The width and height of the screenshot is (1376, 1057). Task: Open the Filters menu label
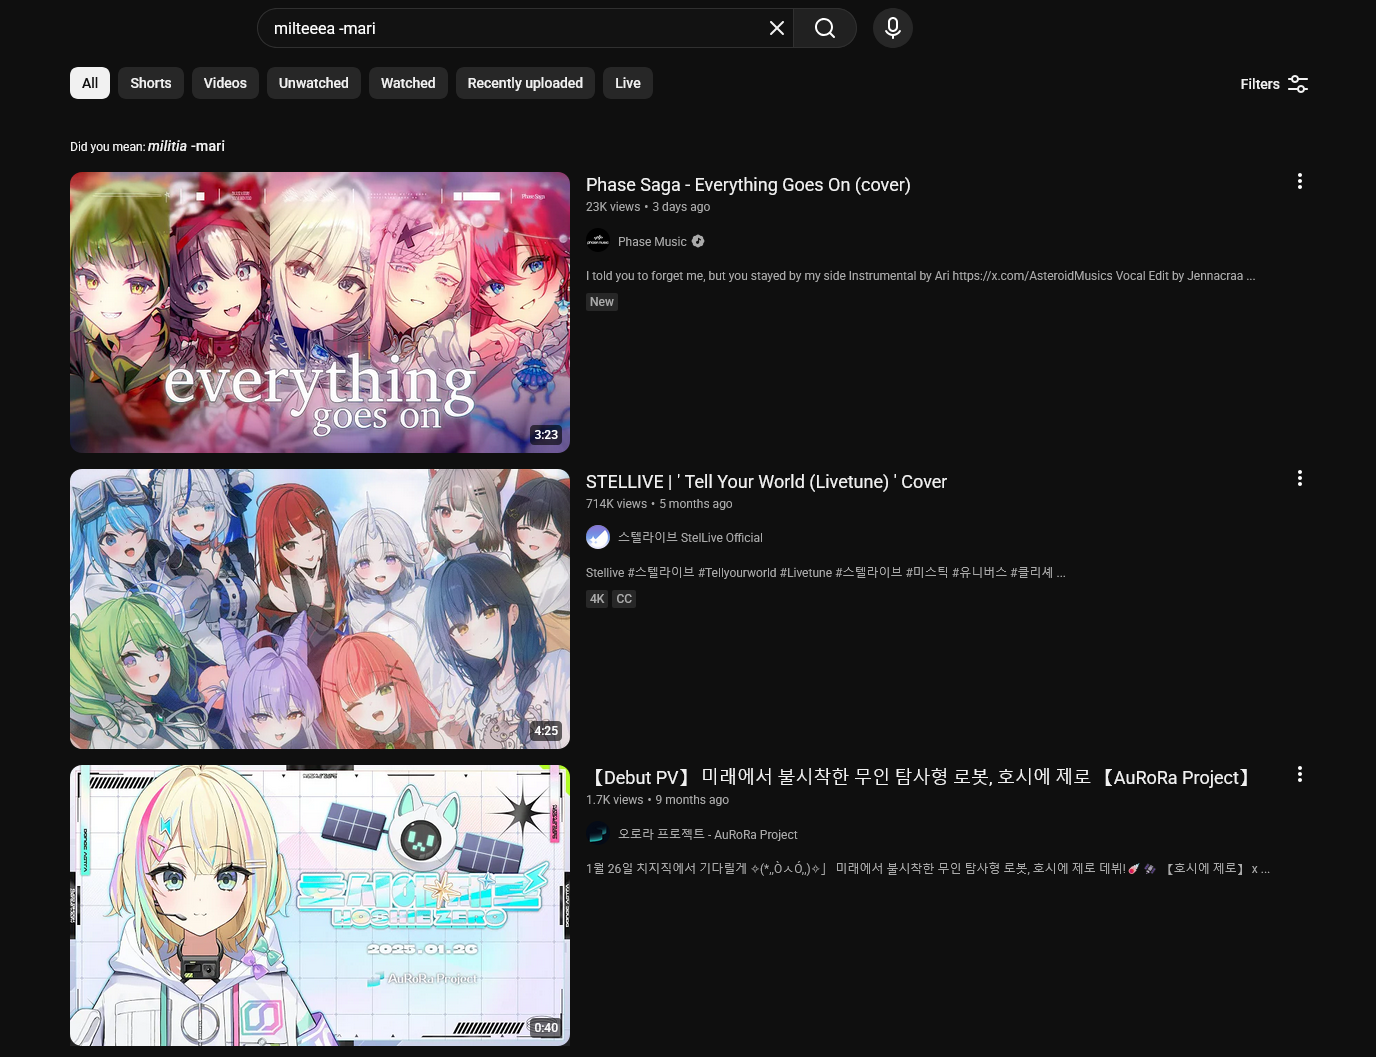[1260, 84]
